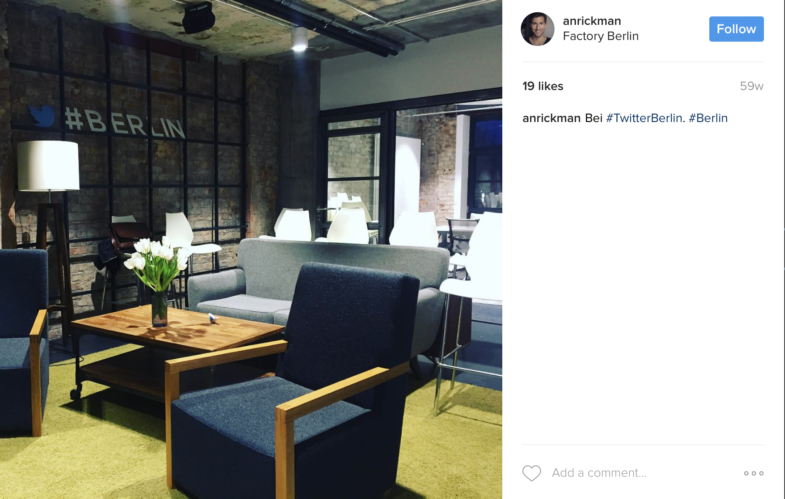Open the #TwitterBerlin hashtag
The width and height of the screenshot is (785, 499).
pos(644,118)
